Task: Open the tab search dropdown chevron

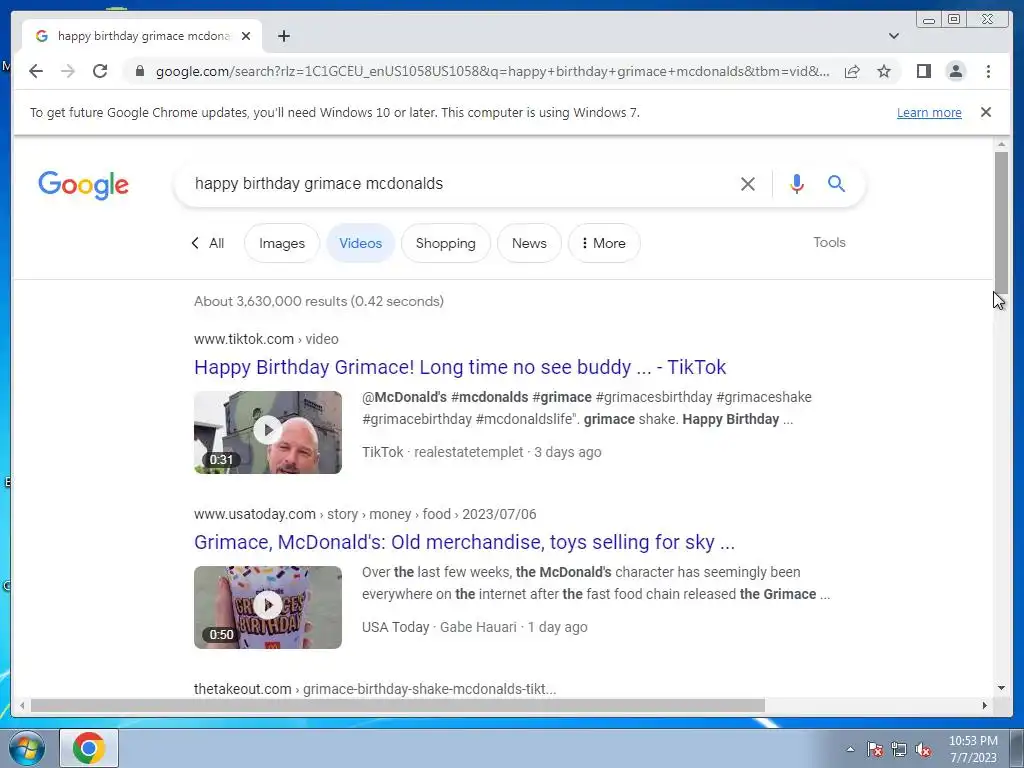Action: click(x=894, y=36)
